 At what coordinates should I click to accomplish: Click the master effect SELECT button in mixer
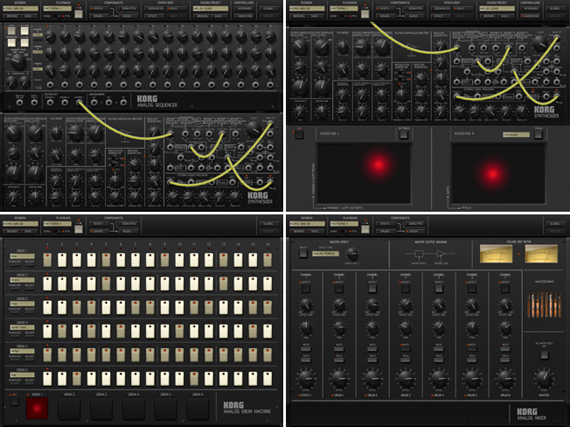(x=303, y=253)
